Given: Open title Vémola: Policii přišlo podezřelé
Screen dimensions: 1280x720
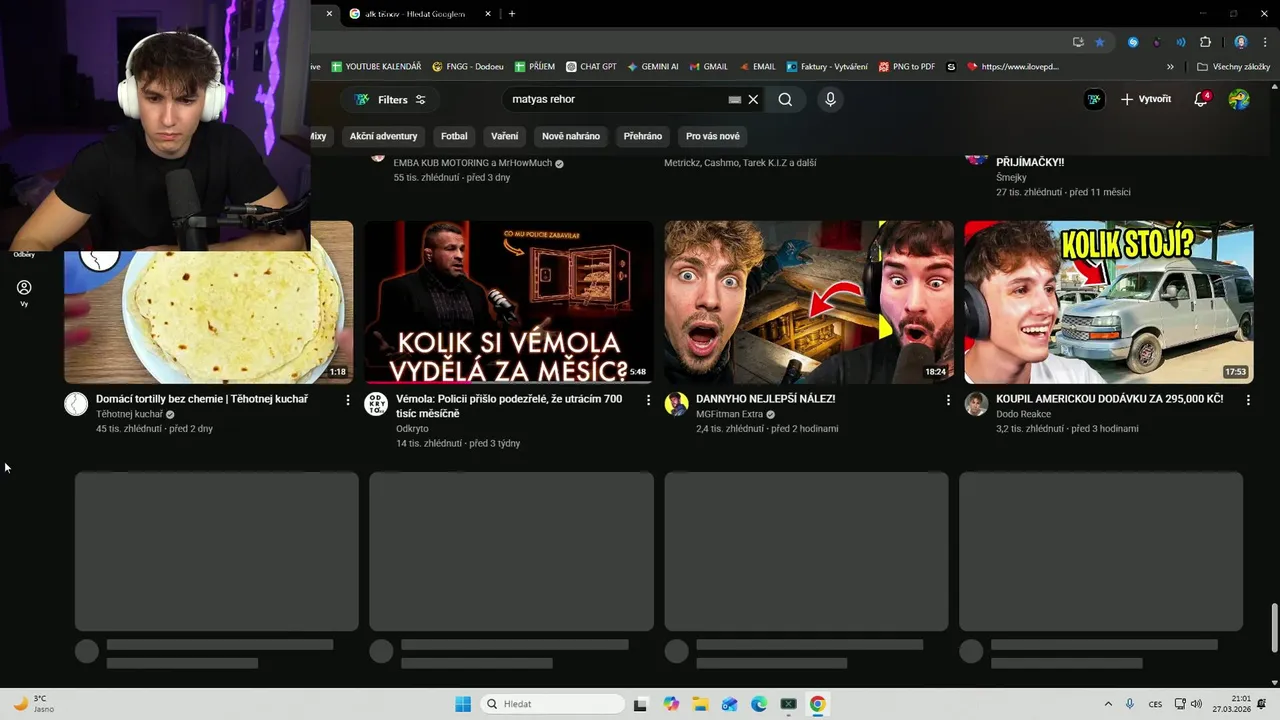Looking at the screenshot, I should pos(509,406).
